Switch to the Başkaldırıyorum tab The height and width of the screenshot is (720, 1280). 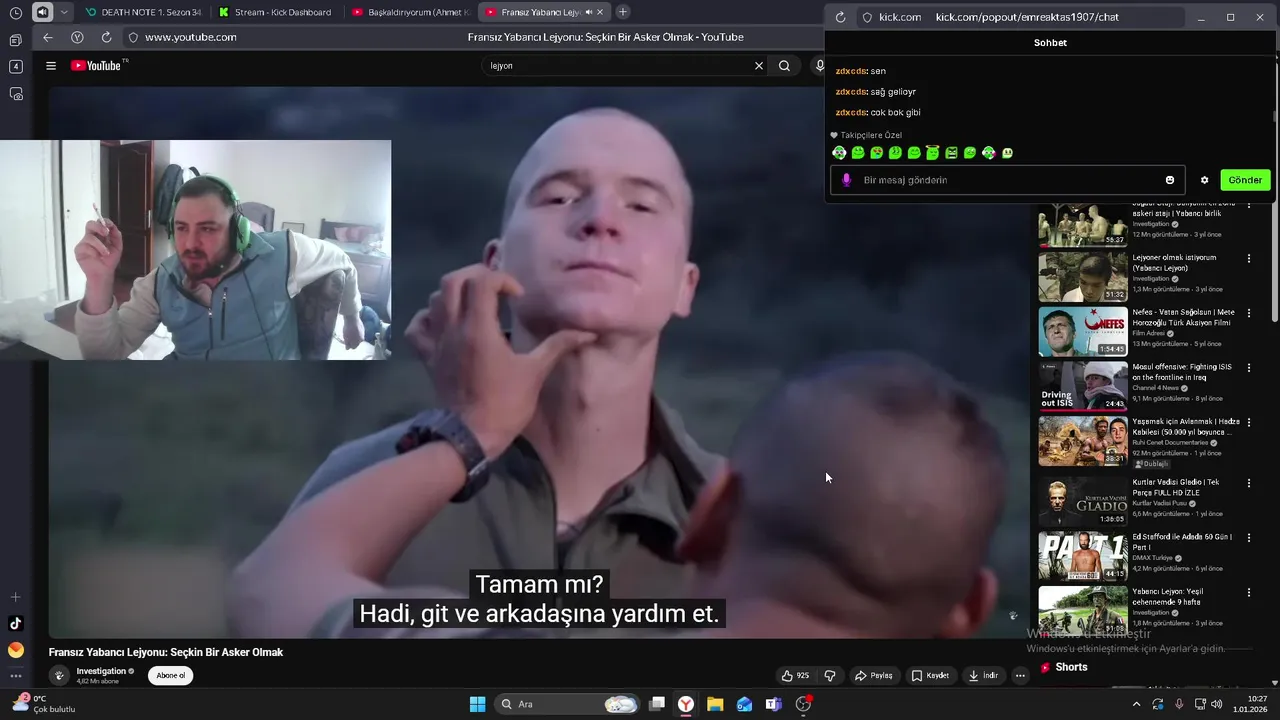click(x=410, y=12)
